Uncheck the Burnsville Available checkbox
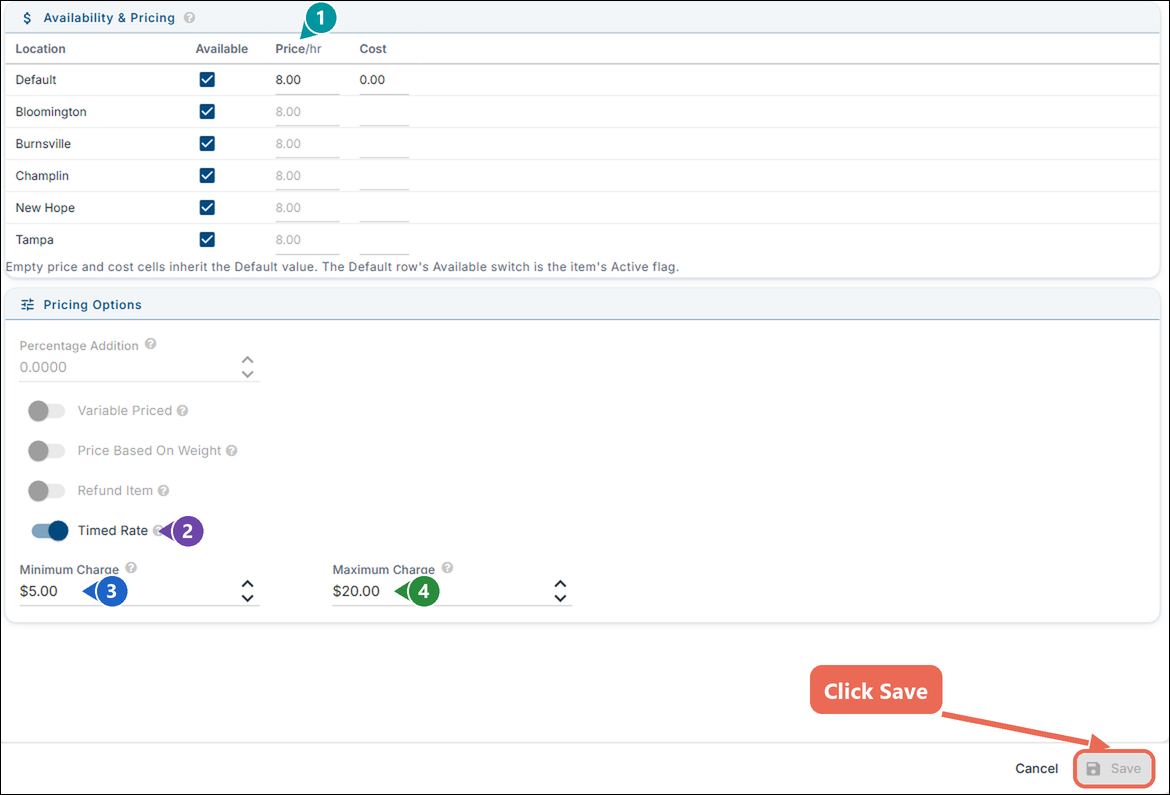Screen dimensions: 1170x795 point(207,143)
